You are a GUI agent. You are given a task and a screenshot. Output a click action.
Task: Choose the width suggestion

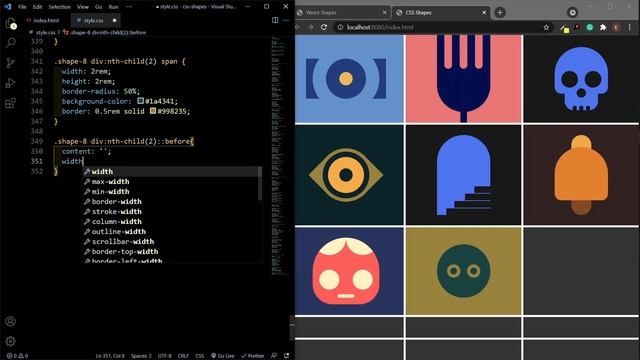(171, 171)
